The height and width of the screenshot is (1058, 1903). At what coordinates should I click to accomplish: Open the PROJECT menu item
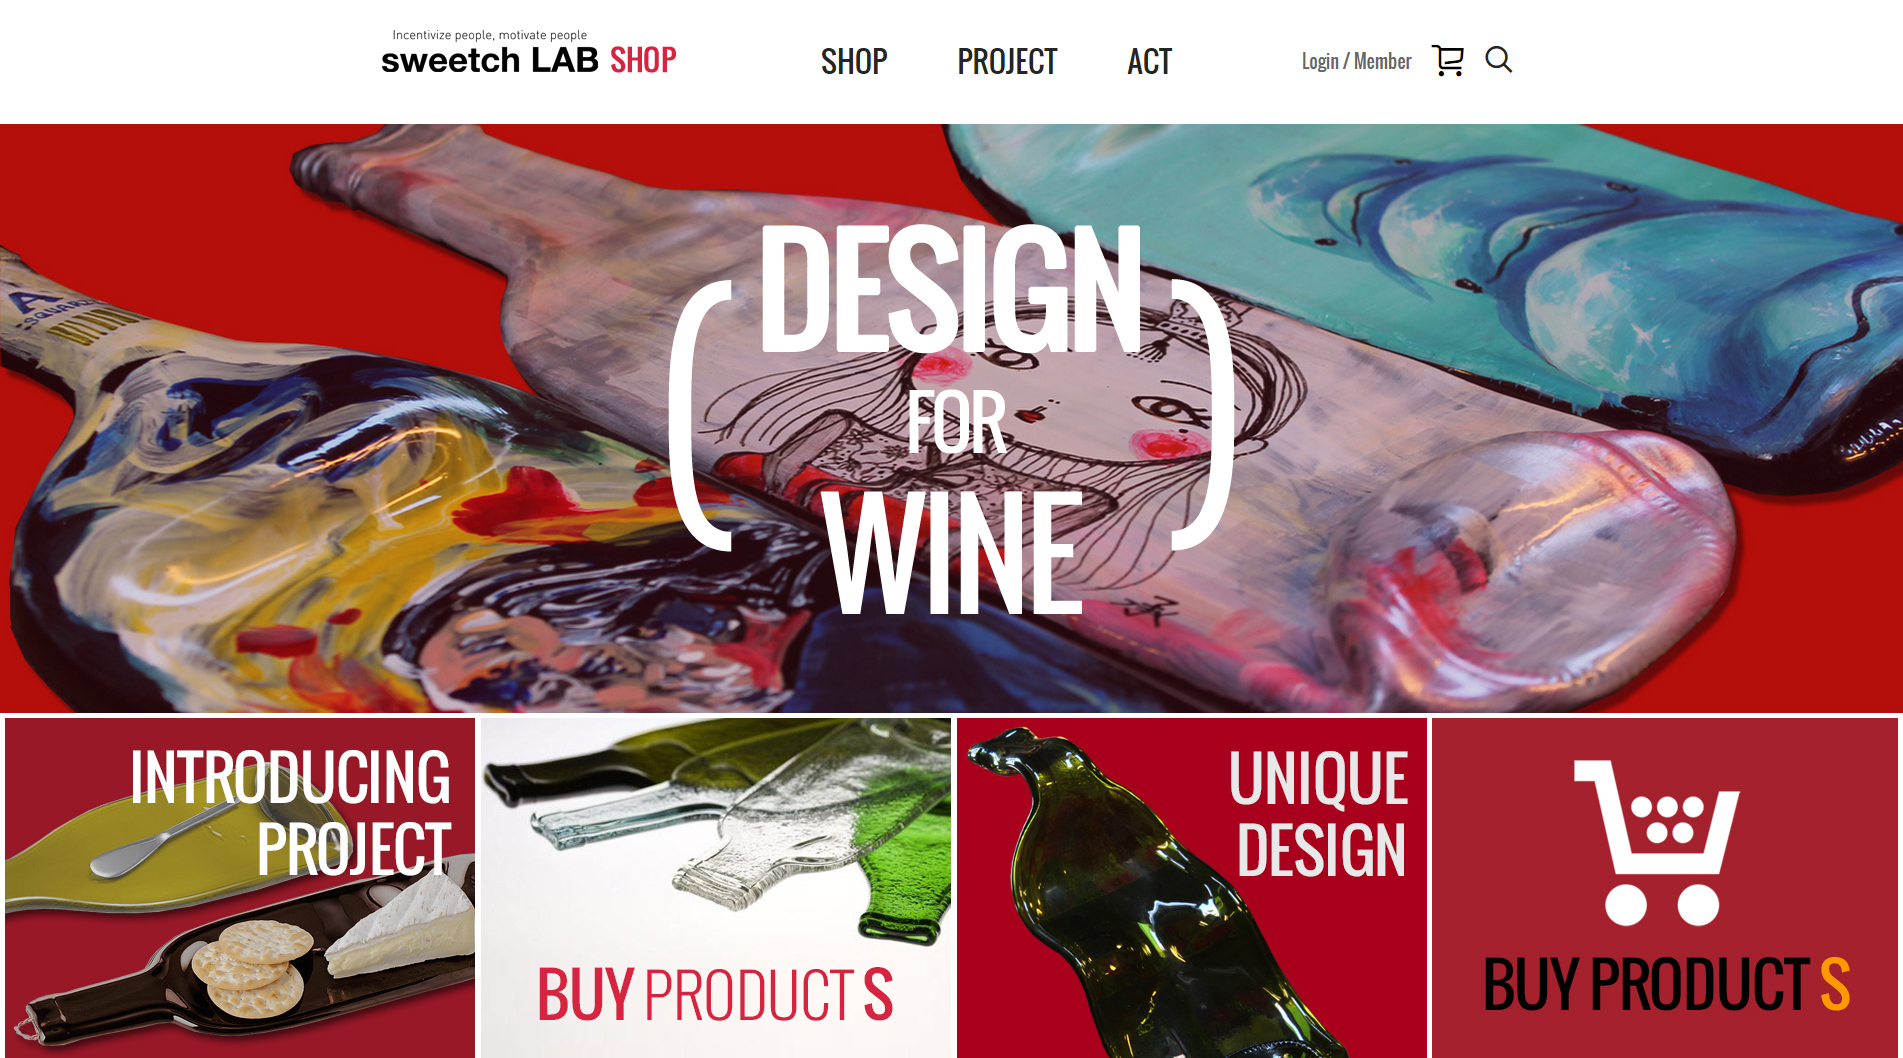(x=1007, y=61)
